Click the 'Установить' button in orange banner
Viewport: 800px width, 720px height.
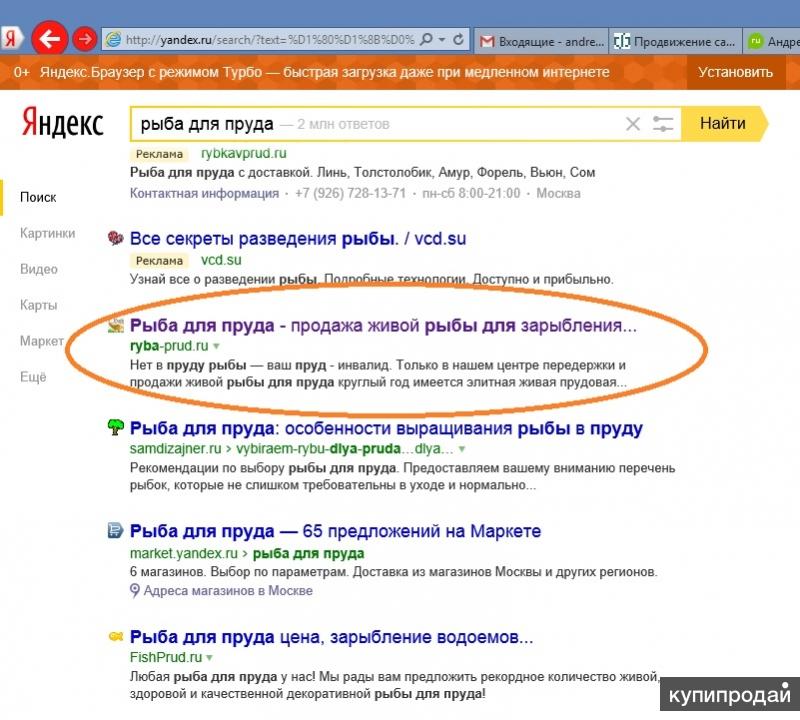(735, 72)
